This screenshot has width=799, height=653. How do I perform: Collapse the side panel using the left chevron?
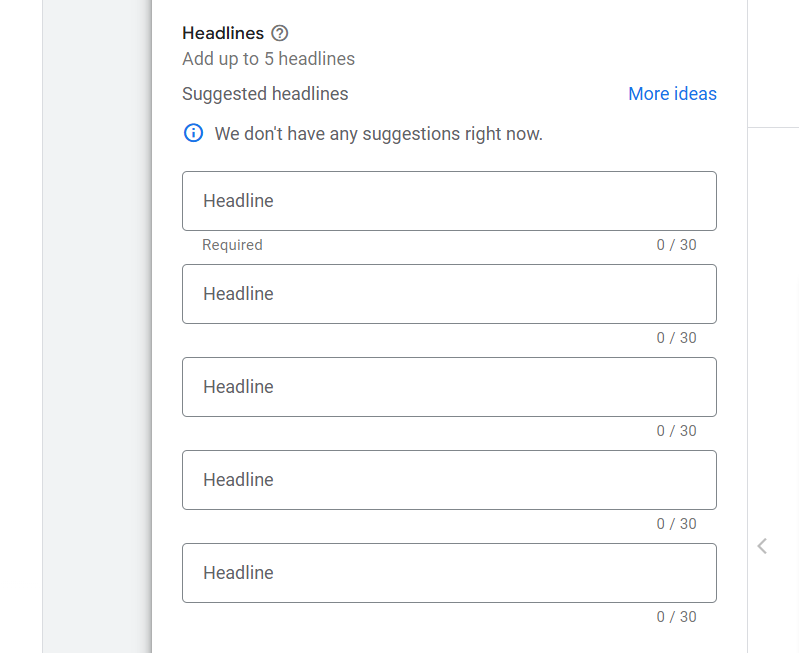pyautogui.click(x=762, y=546)
